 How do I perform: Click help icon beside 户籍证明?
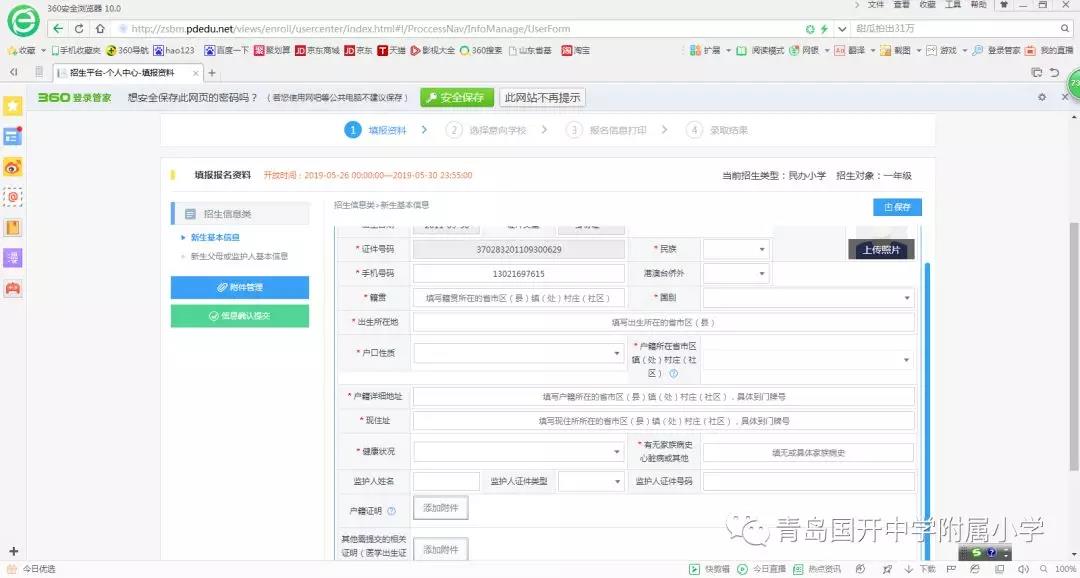click(x=391, y=511)
